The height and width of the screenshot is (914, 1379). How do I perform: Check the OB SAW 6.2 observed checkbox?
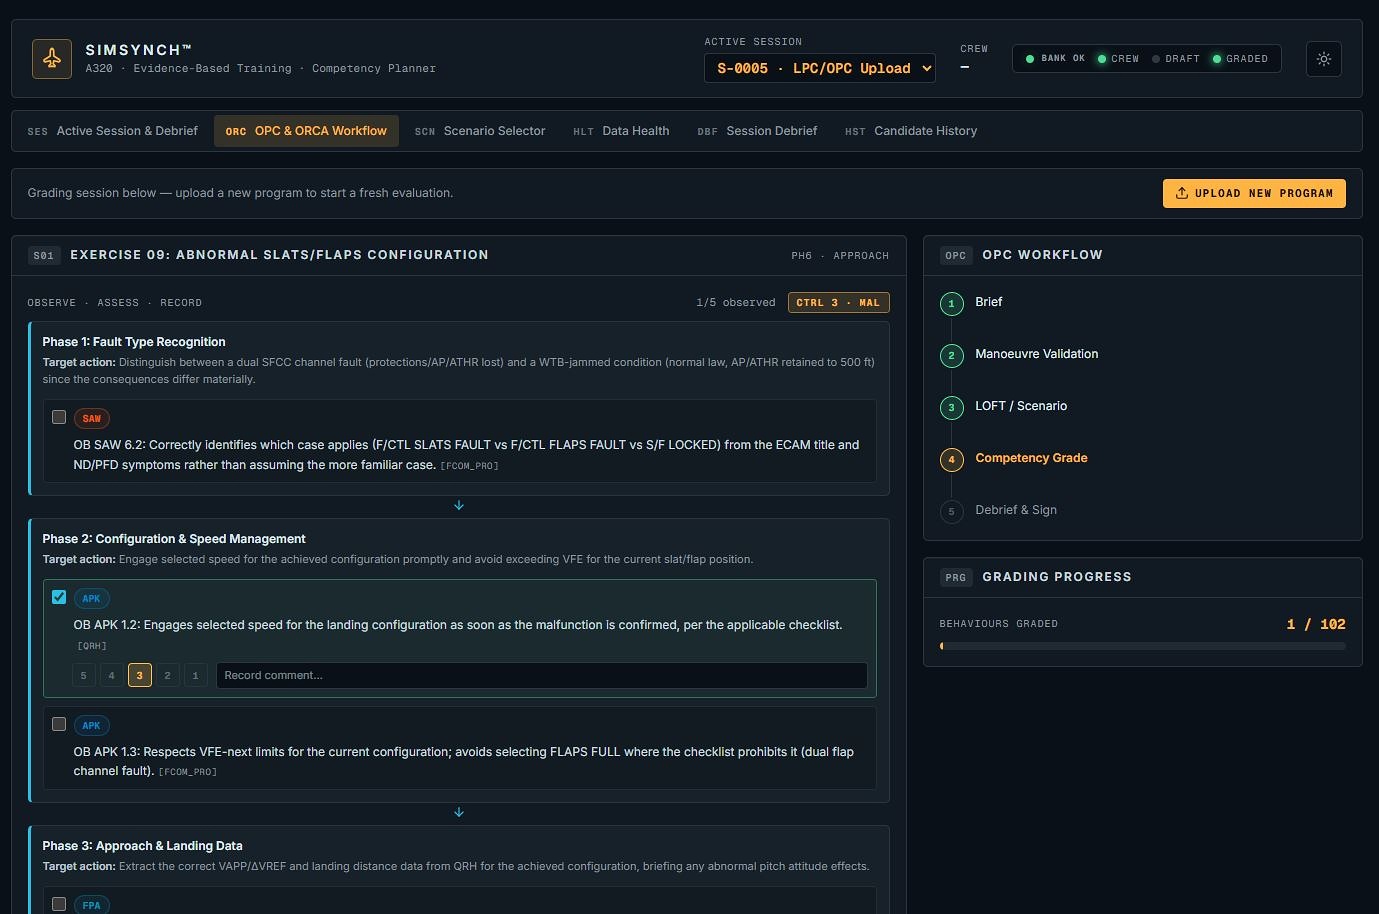[x=59, y=417]
